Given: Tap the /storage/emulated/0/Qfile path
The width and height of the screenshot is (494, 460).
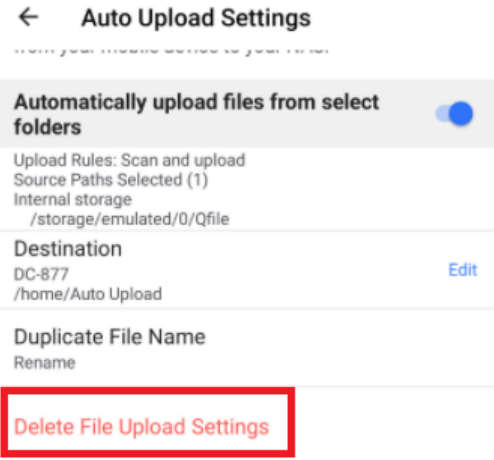Looking at the screenshot, I should [130, 219].
